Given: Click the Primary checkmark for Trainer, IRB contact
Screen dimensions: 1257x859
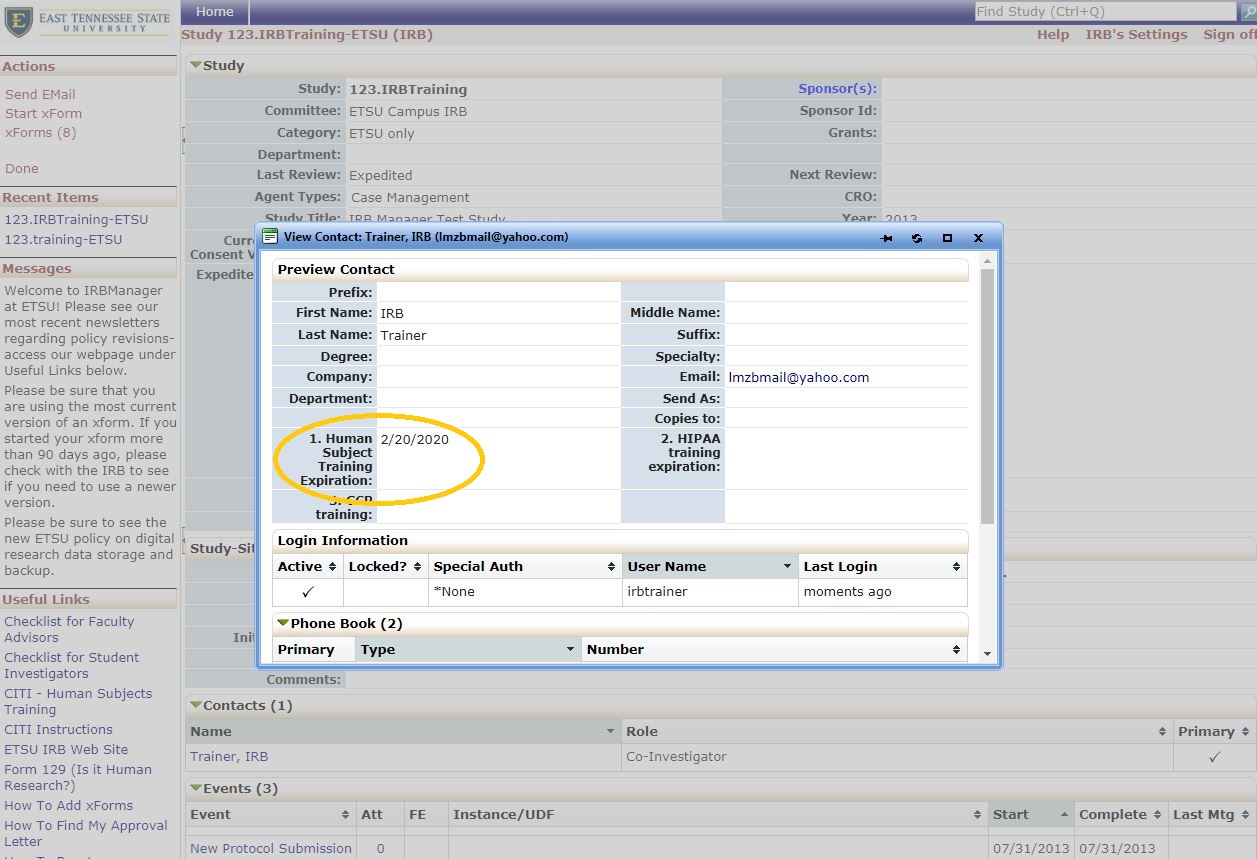Looking at the screenshot, I should (1214, 757).
